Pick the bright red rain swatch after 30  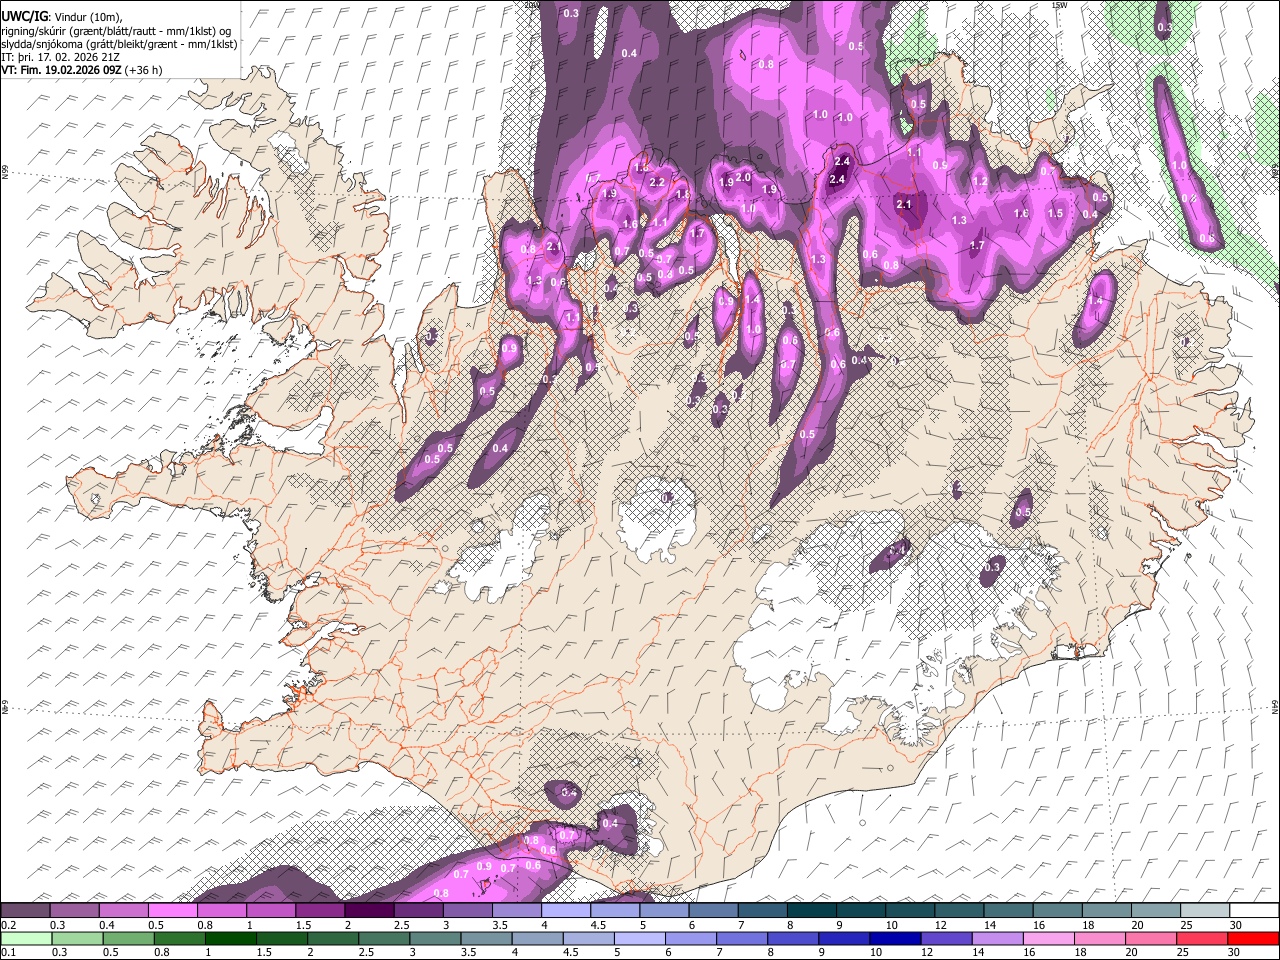click(x=1252, y=938)
